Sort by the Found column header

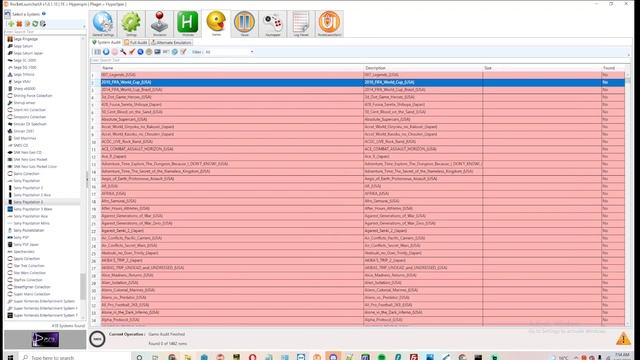coord(613,68)
